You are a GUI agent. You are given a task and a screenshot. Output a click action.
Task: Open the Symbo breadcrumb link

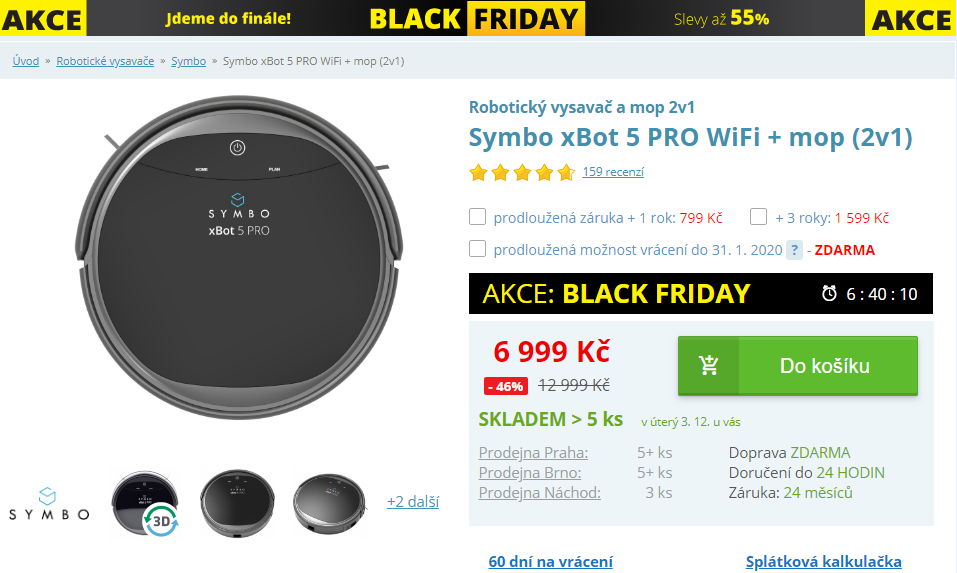coord(189,61)
